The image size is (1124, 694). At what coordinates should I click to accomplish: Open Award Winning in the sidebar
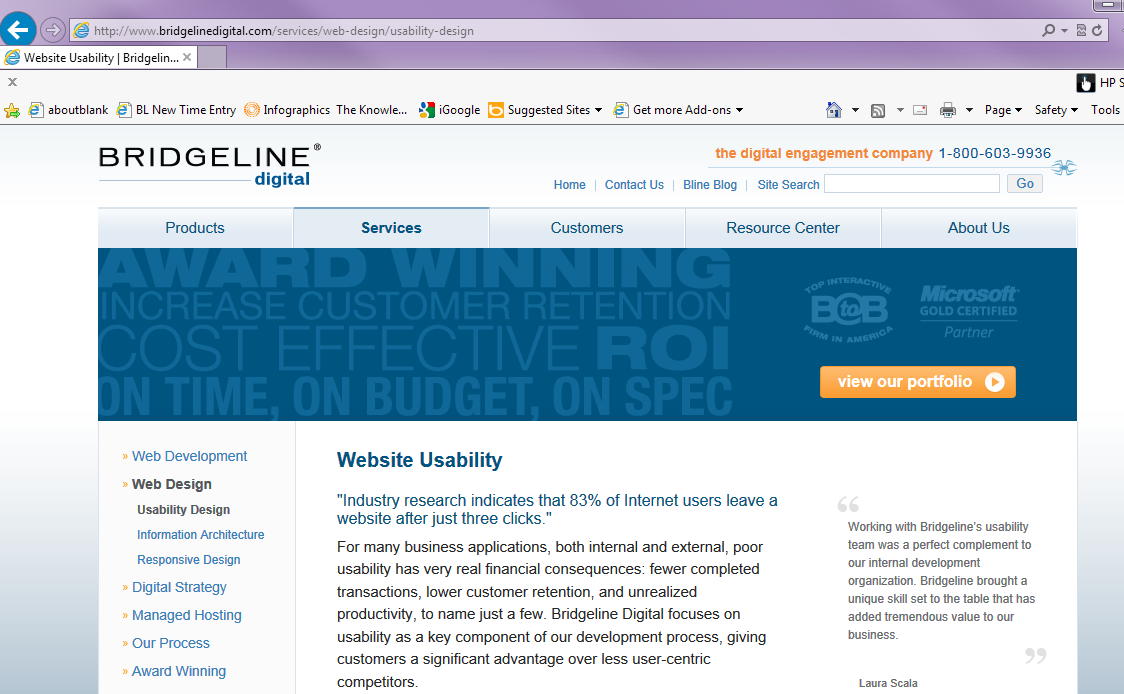click(178, 671)
